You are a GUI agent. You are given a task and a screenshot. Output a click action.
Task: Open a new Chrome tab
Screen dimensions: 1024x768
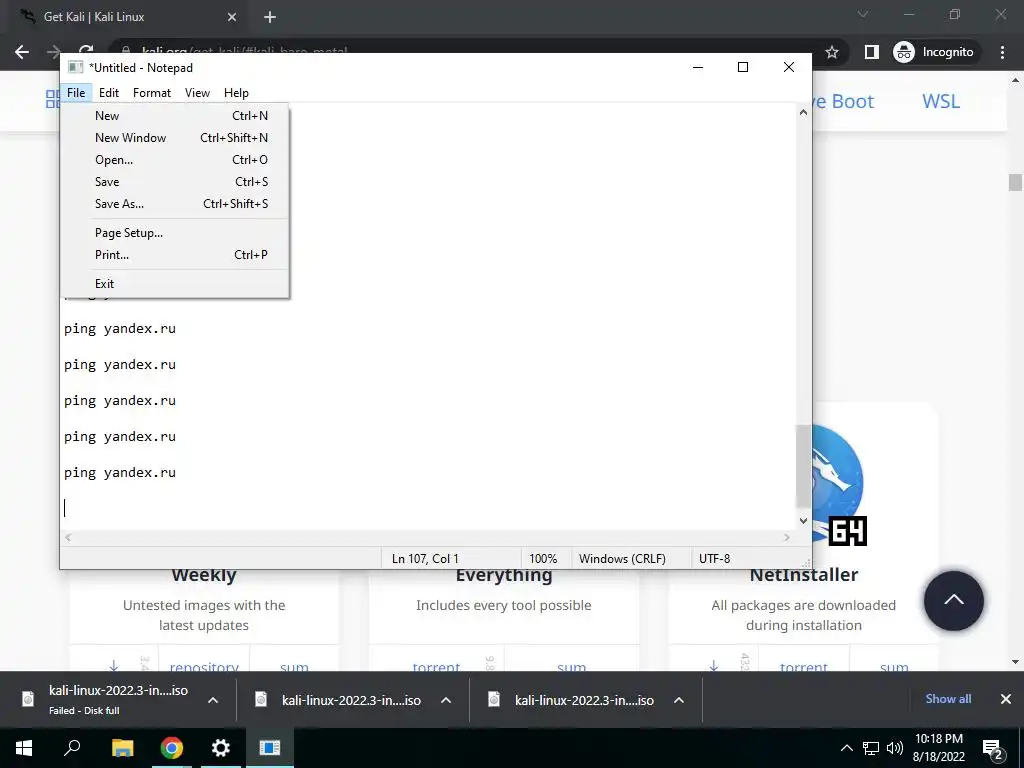click(270, 17)
